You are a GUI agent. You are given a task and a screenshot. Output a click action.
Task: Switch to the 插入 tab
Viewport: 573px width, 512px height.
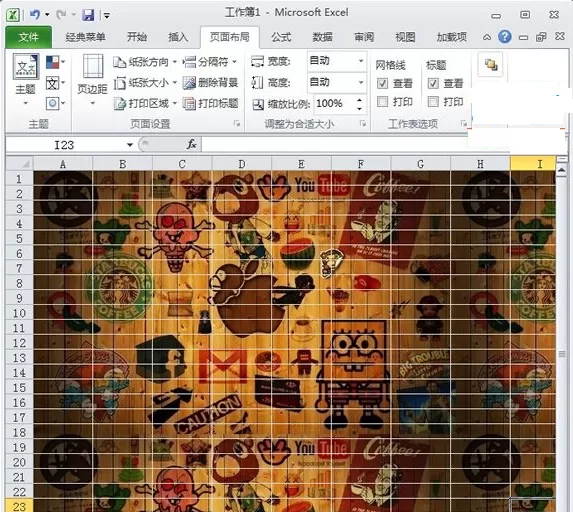pos(178,37)
